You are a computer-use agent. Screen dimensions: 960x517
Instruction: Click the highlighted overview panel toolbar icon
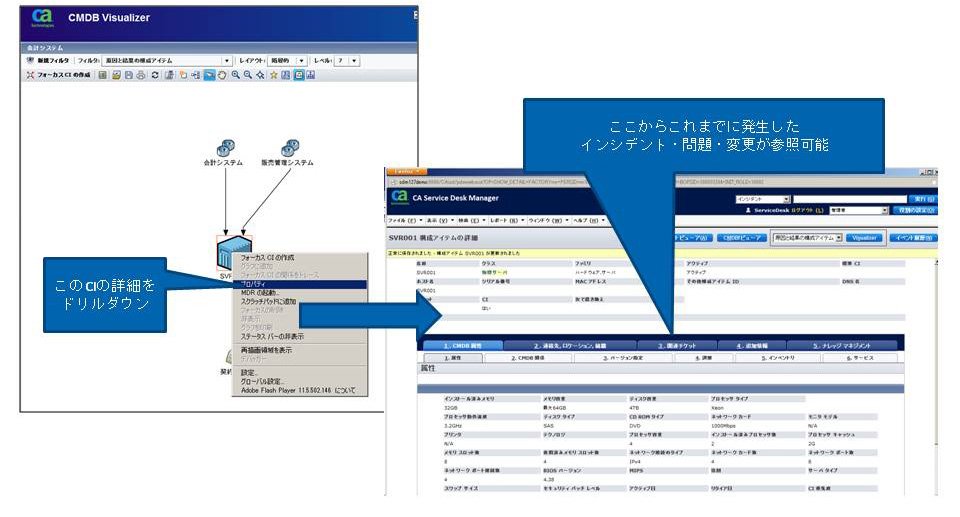tap(298, 75)
